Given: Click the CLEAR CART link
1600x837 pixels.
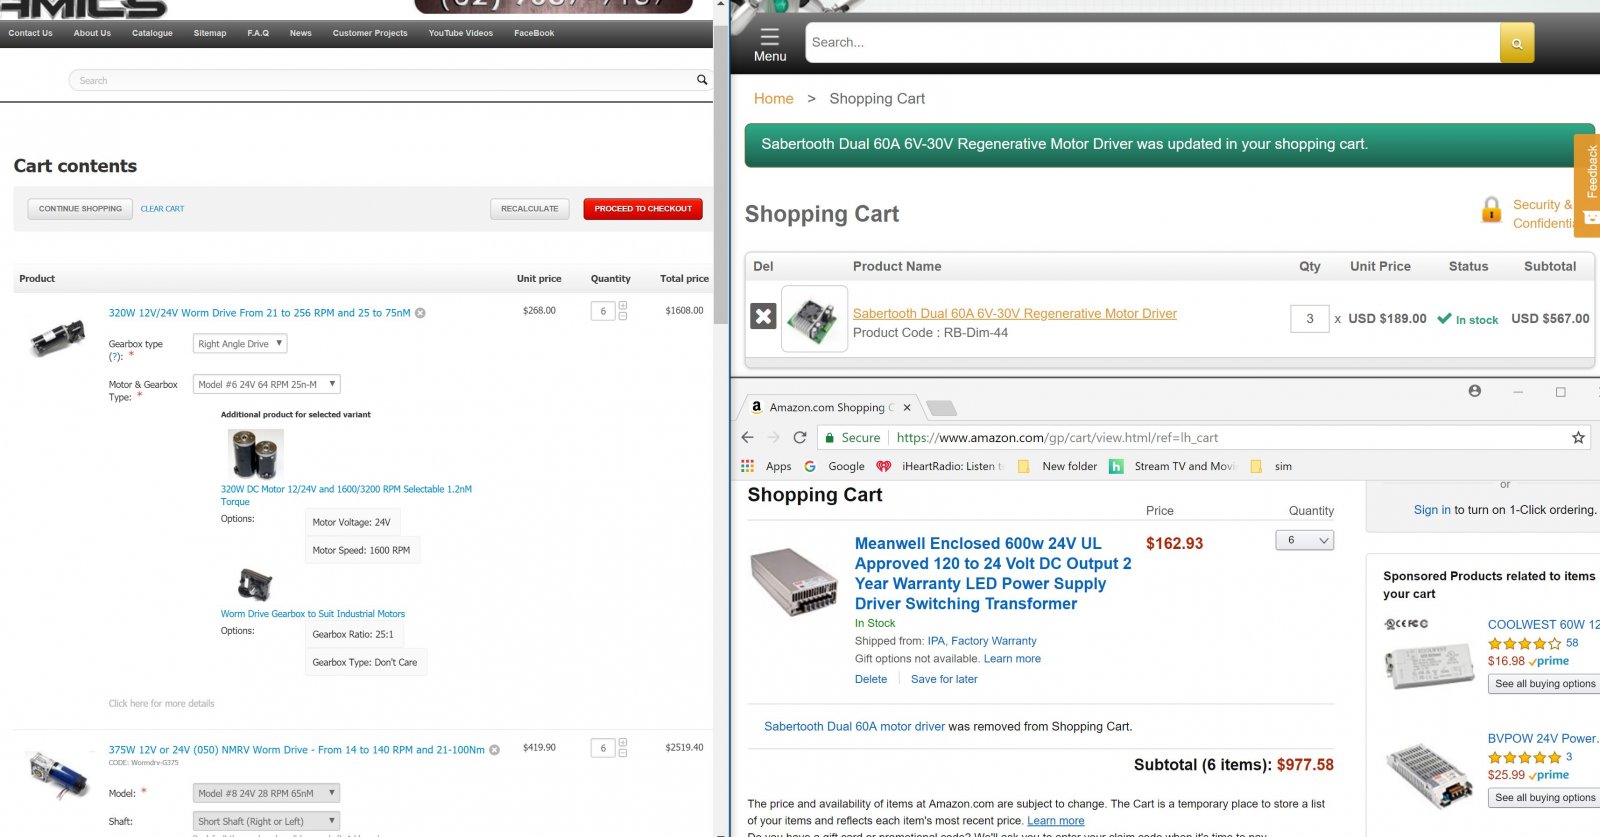Looking at the screenshot, I should tap(162, 209).
